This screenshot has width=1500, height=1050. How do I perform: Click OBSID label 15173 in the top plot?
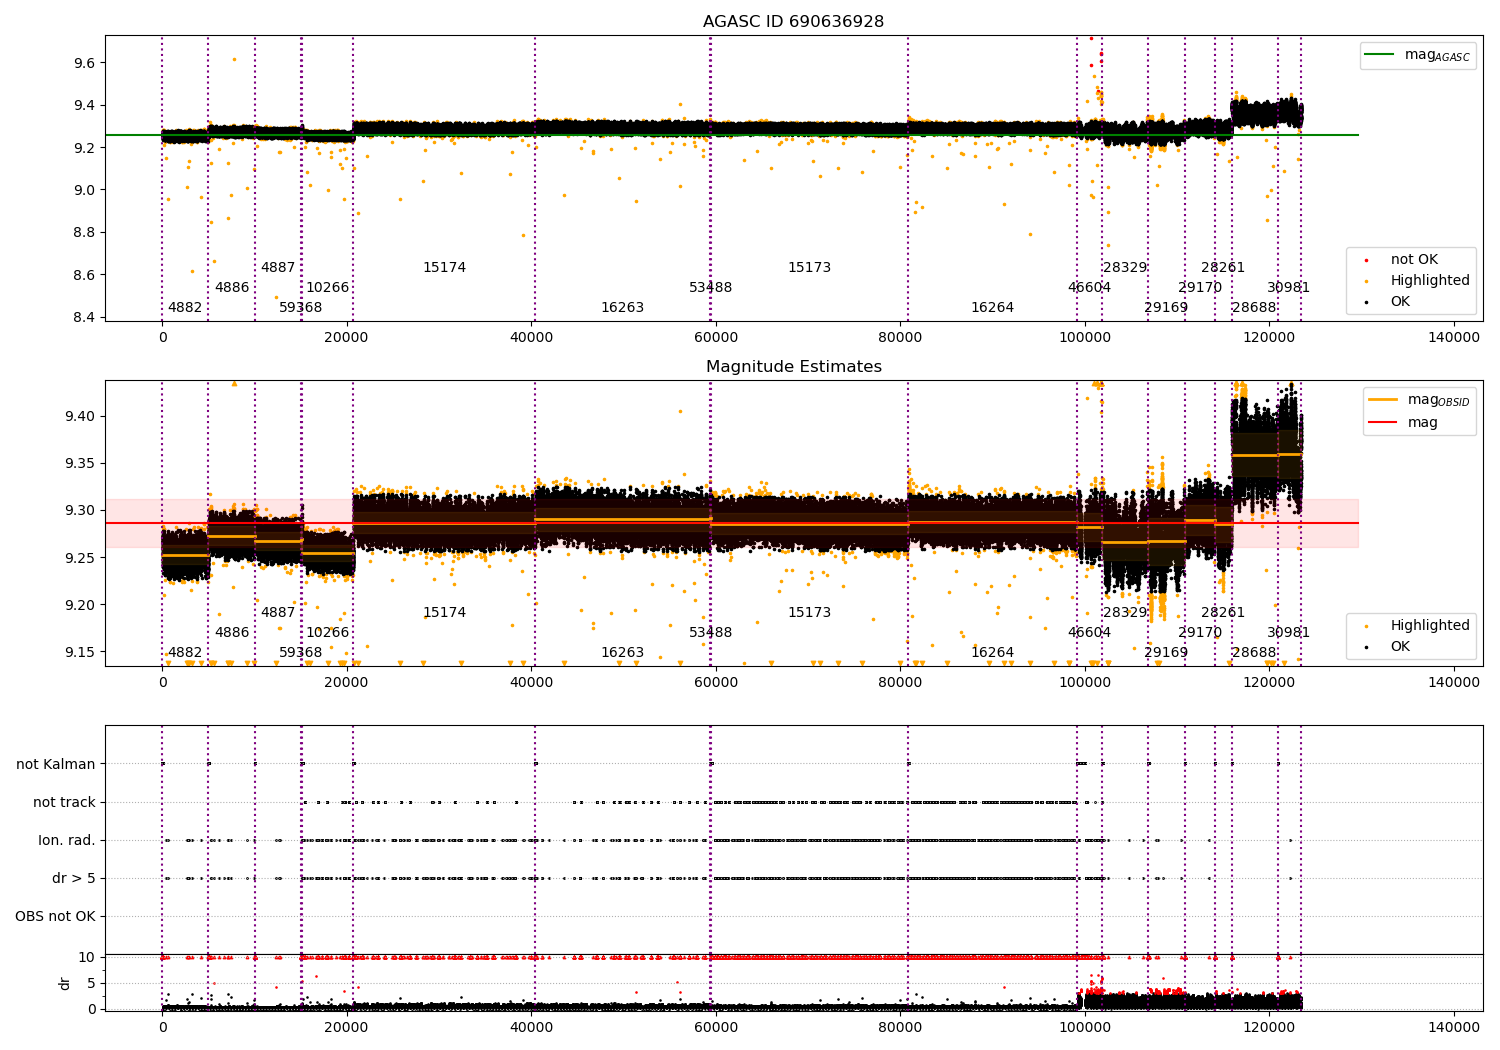tap(809, 267)
